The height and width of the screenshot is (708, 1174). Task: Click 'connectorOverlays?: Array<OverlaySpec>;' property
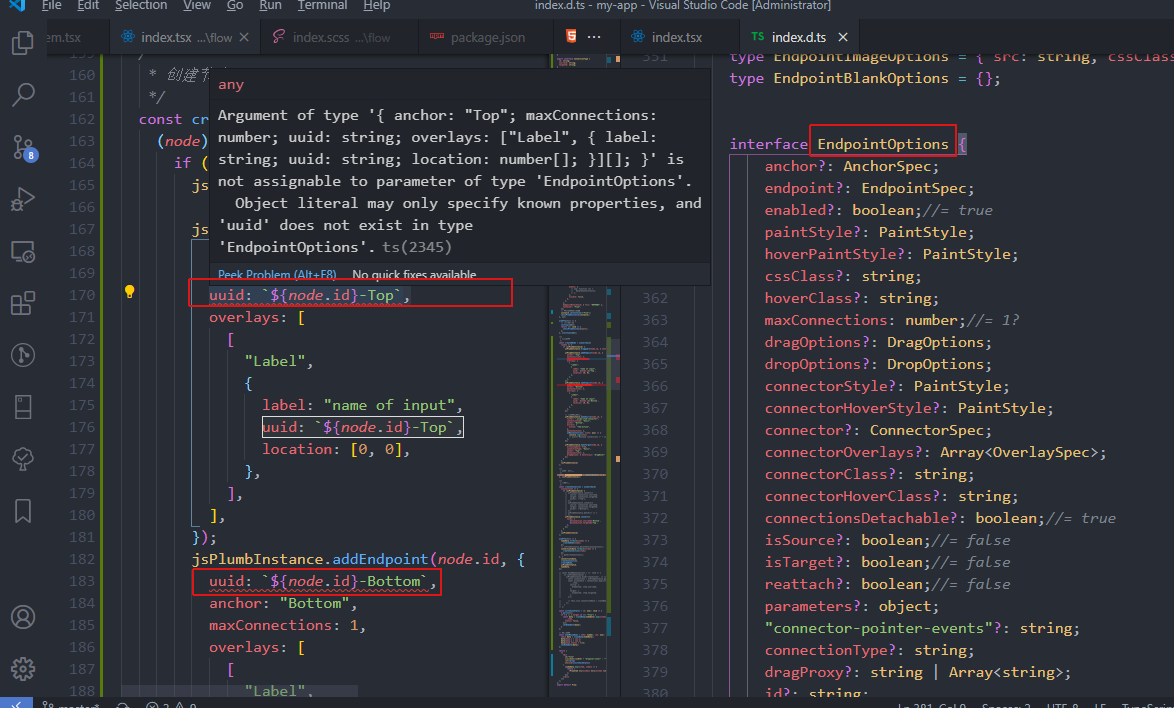tap(935, 452)
